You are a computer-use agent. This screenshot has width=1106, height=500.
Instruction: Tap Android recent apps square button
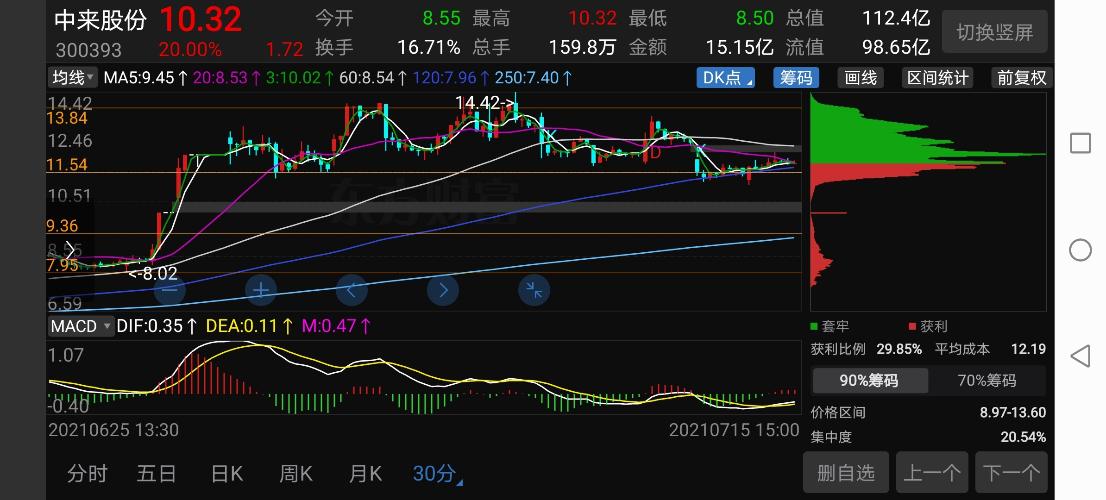click(x=1080, y=143)
